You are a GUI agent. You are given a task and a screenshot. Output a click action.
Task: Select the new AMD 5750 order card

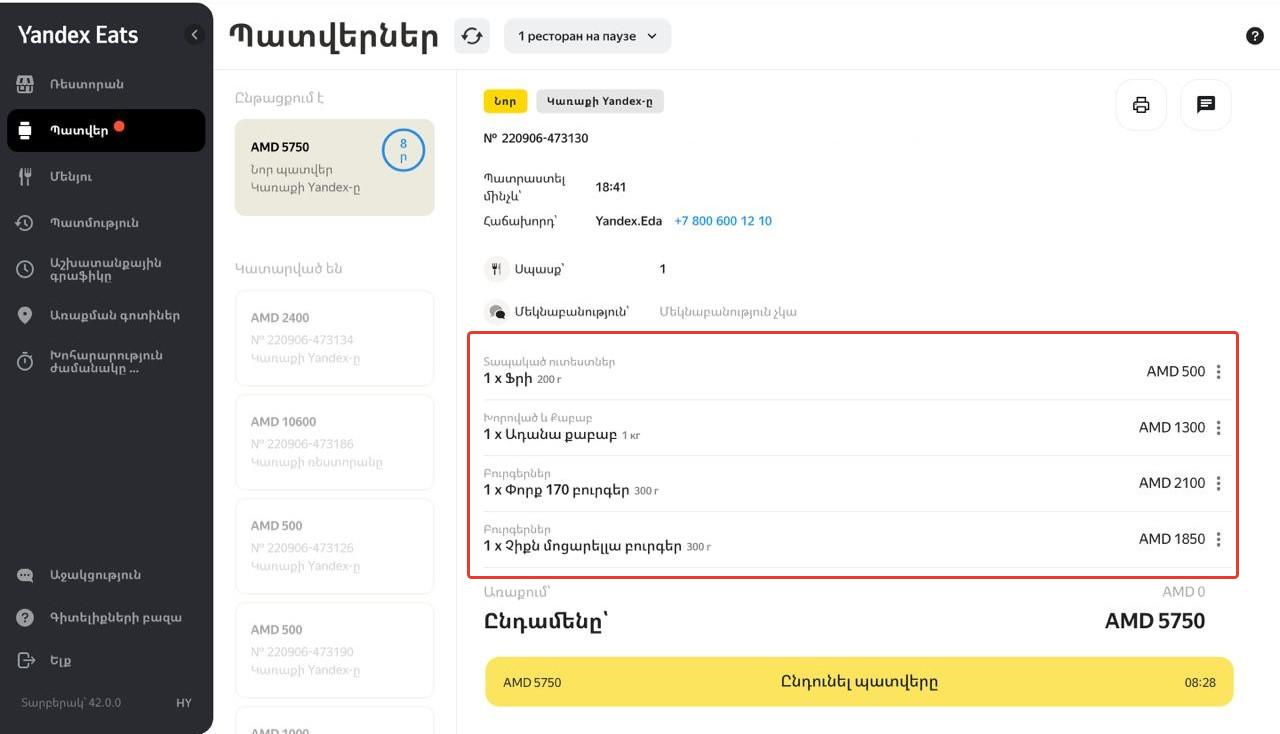coord(334,167)
